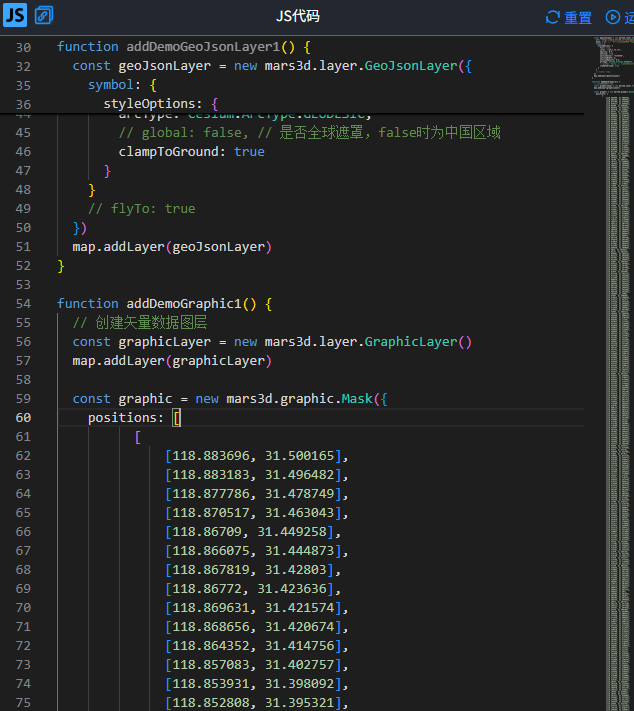Click the copy code icon
The height and width of the screenshot is (711, 634).
click(x=44, y=15)
